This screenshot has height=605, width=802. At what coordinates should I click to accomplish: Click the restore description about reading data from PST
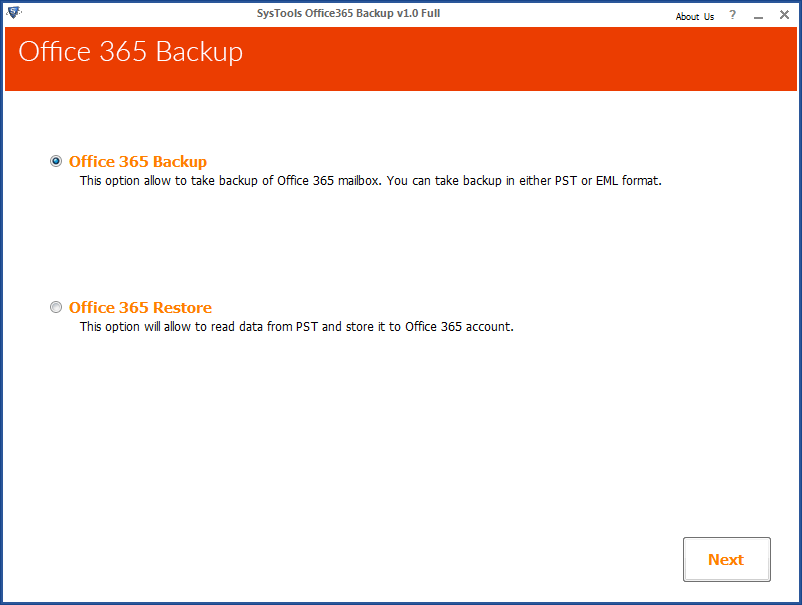(x=297, y=326)
